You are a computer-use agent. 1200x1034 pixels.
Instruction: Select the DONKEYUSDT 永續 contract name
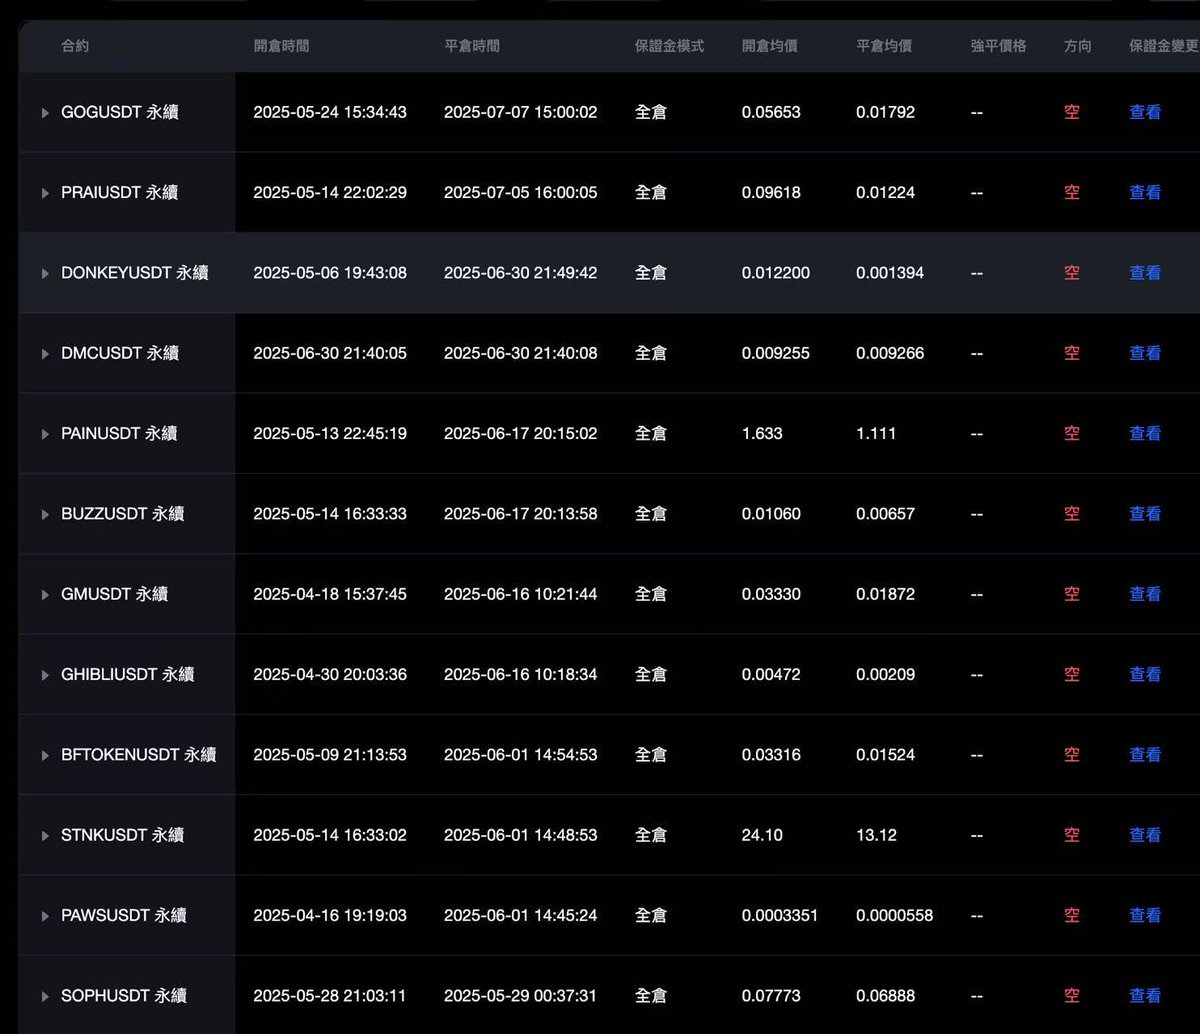point(135,272)
